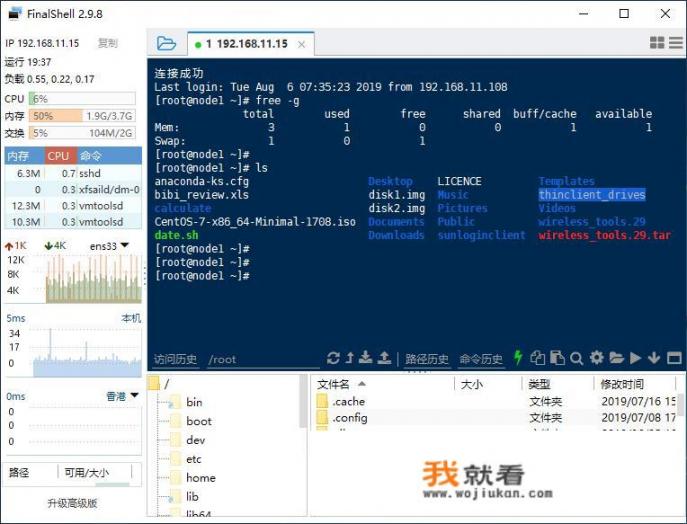Select the dev folder in tree

188,440
